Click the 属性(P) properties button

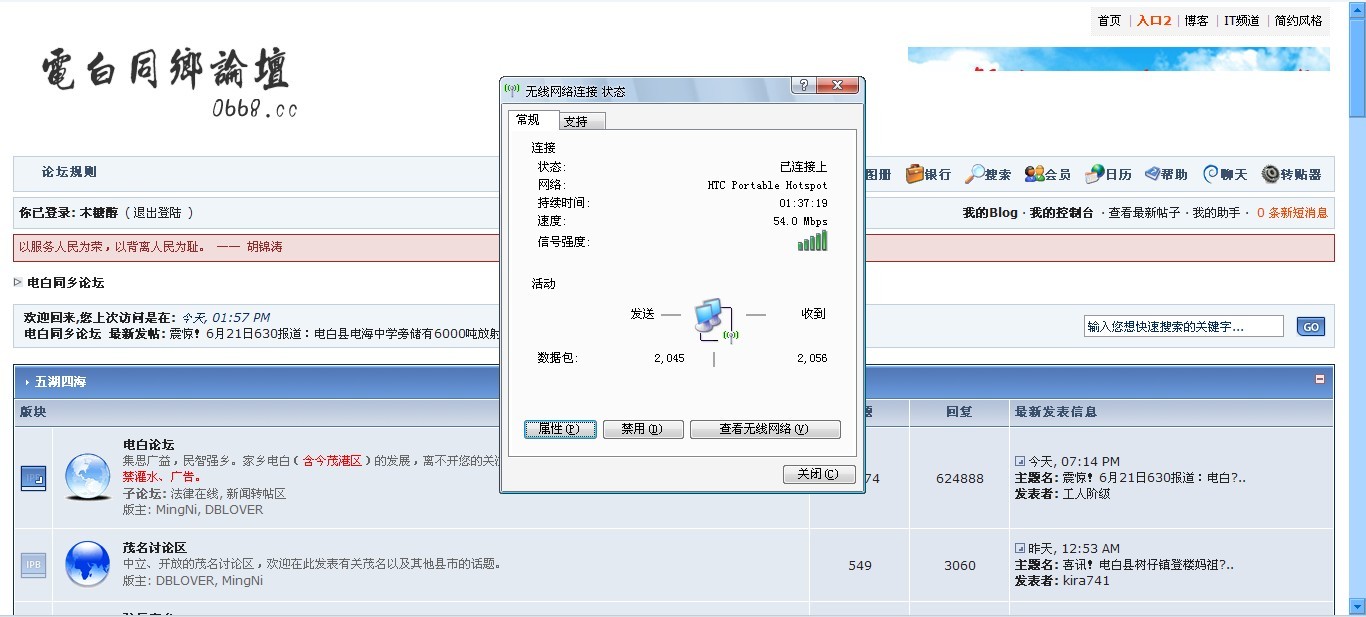click(x=560, y=429)
